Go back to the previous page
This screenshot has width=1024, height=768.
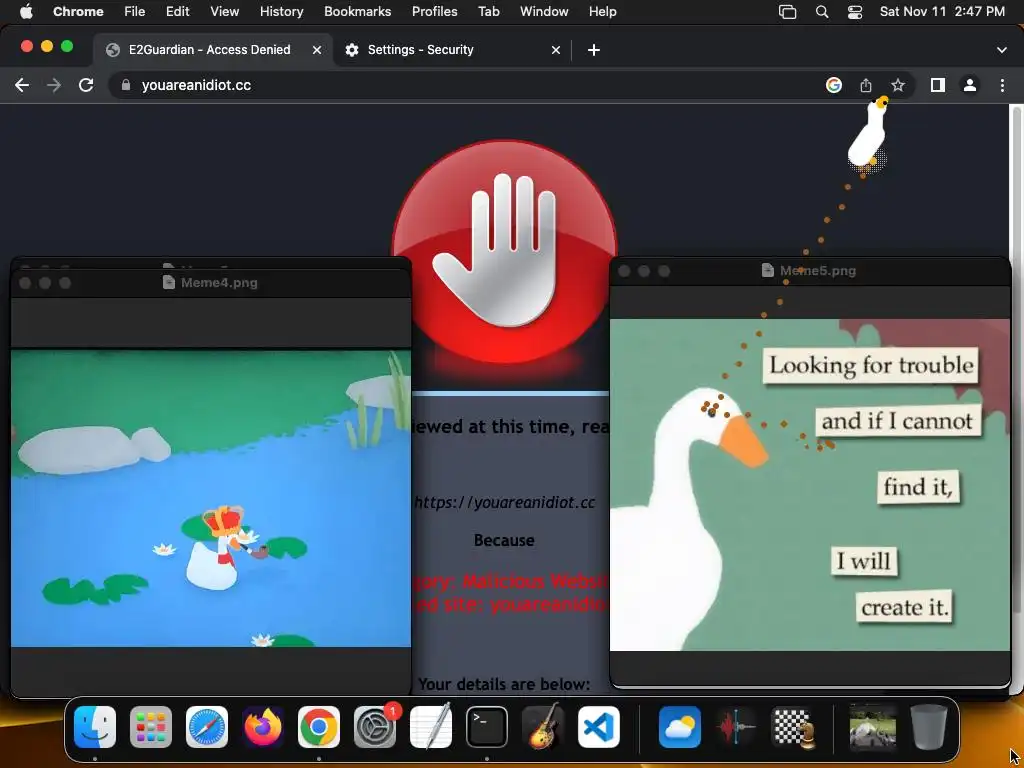coord(22,85)
